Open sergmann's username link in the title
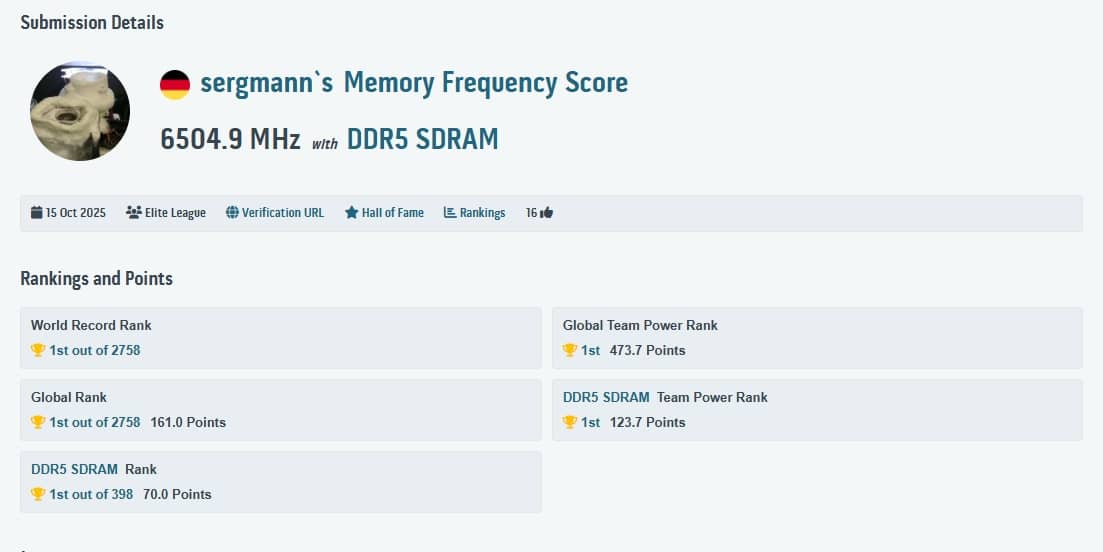 tap(266, 82)
